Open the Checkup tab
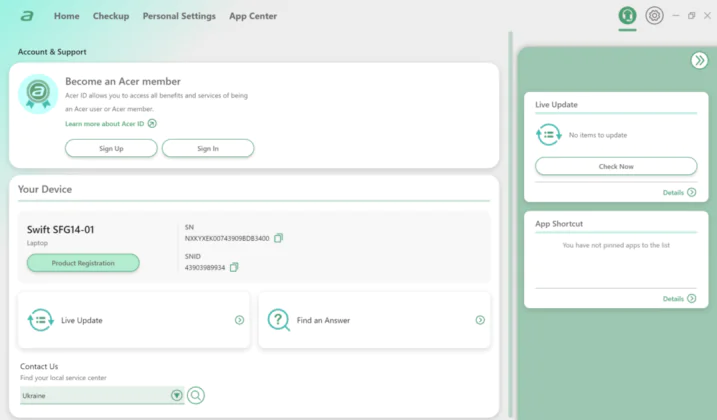The image size is (717, 420). point(111,16)
